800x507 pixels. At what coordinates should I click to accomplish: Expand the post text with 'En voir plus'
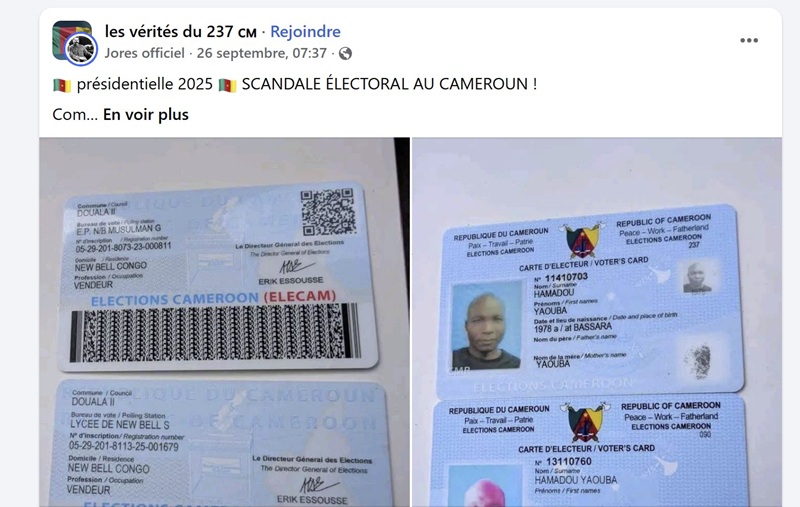[x=146, y=115]
